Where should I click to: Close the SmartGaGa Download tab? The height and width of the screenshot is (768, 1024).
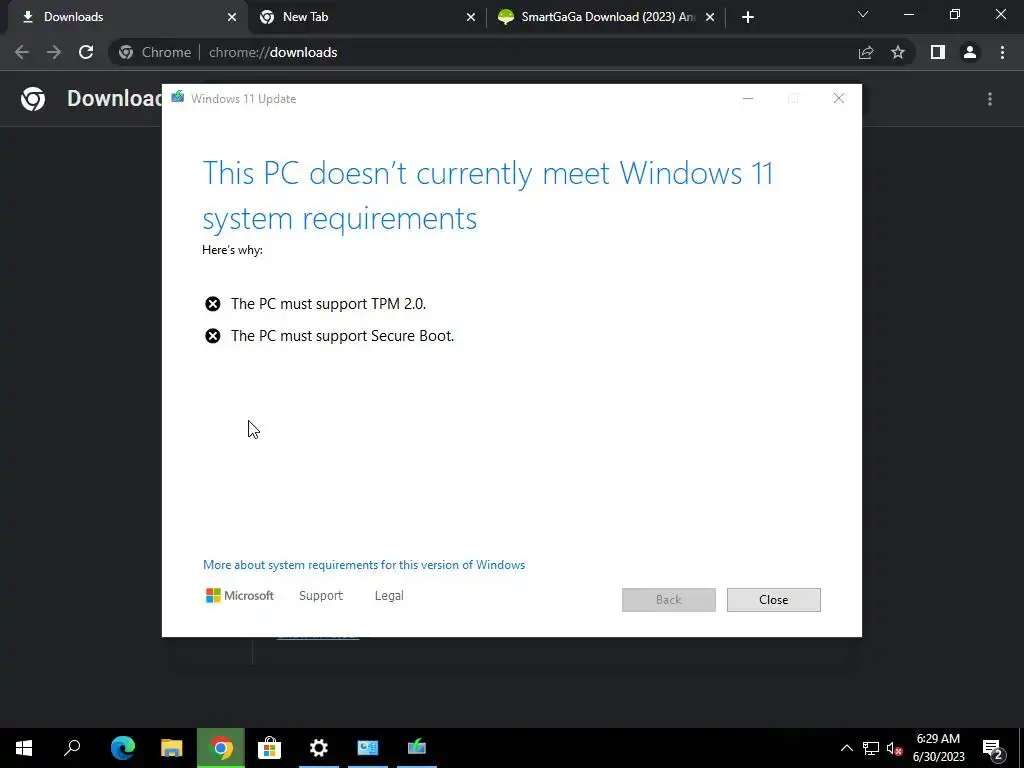710,17
